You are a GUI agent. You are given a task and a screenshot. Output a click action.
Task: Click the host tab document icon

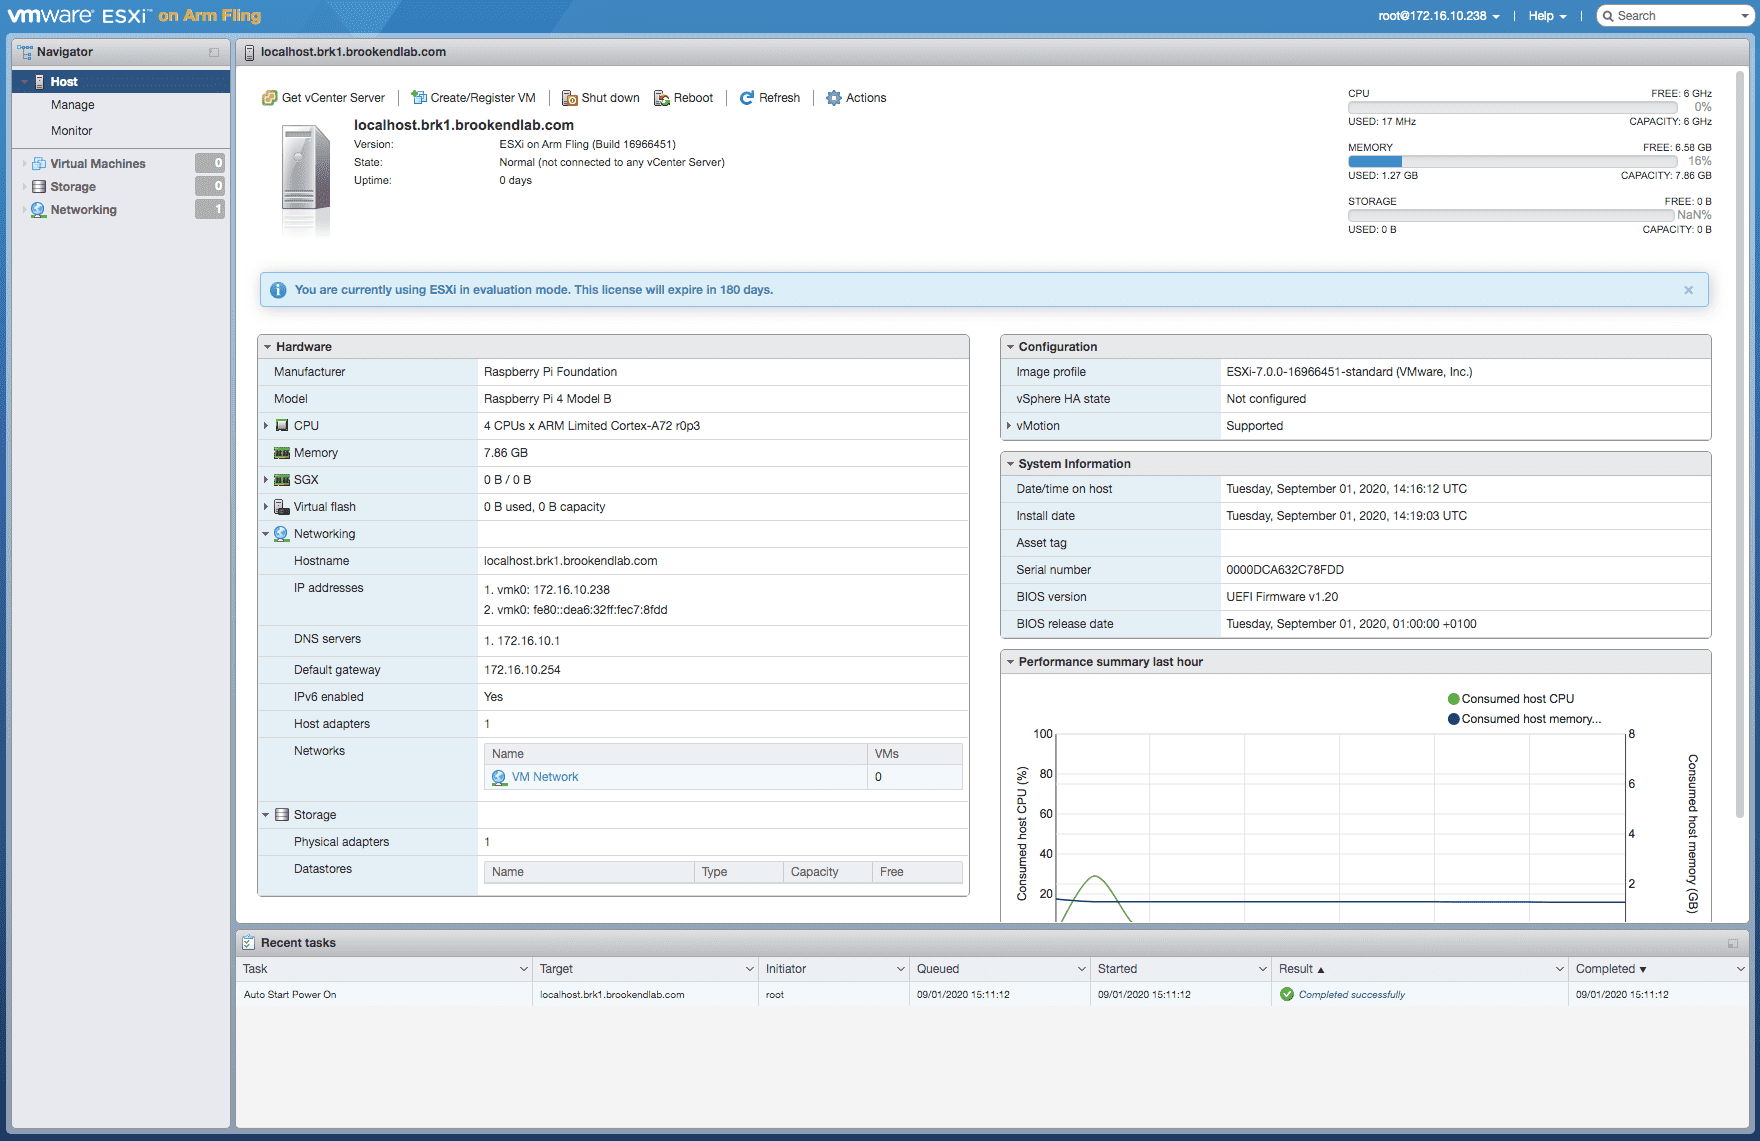(250, 52)
